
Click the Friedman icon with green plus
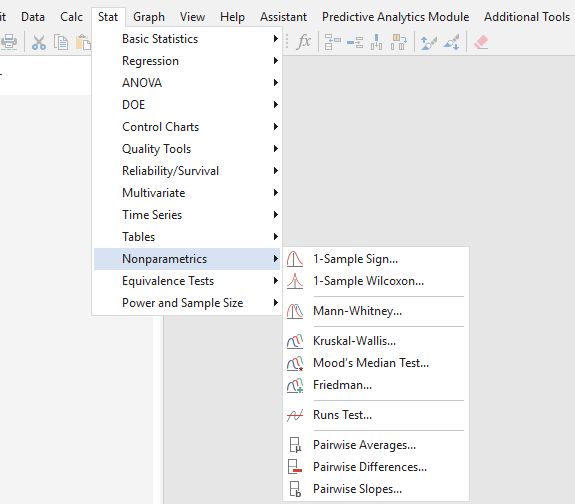click(x=295, y=385)
